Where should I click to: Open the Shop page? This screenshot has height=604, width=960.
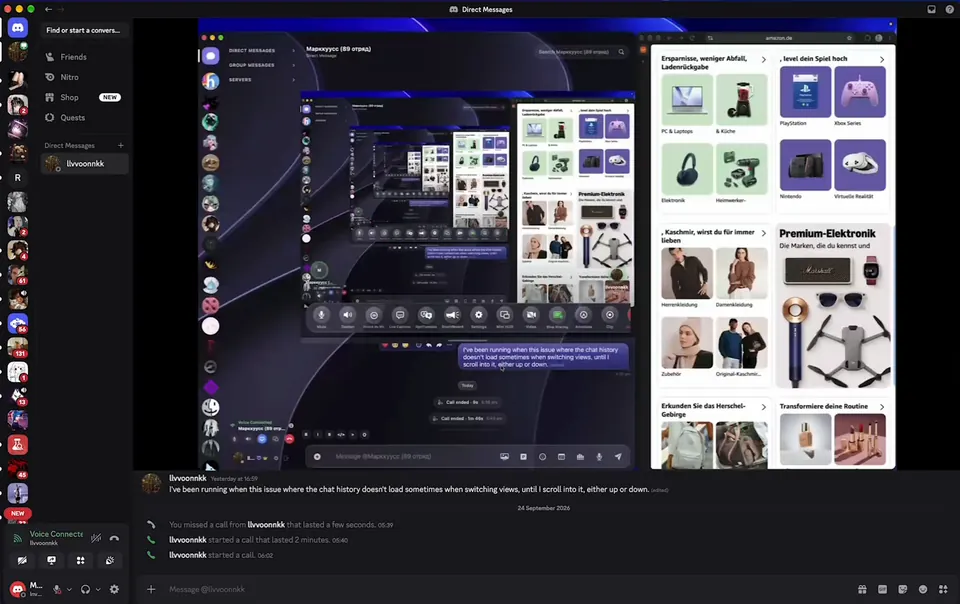(x=84, y=97)
